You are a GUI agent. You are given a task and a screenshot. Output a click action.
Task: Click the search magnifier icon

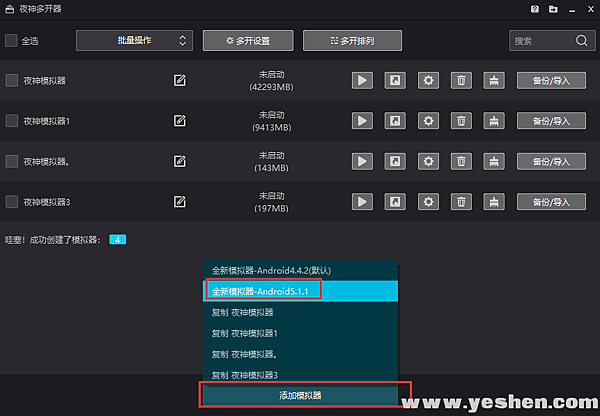582,40
